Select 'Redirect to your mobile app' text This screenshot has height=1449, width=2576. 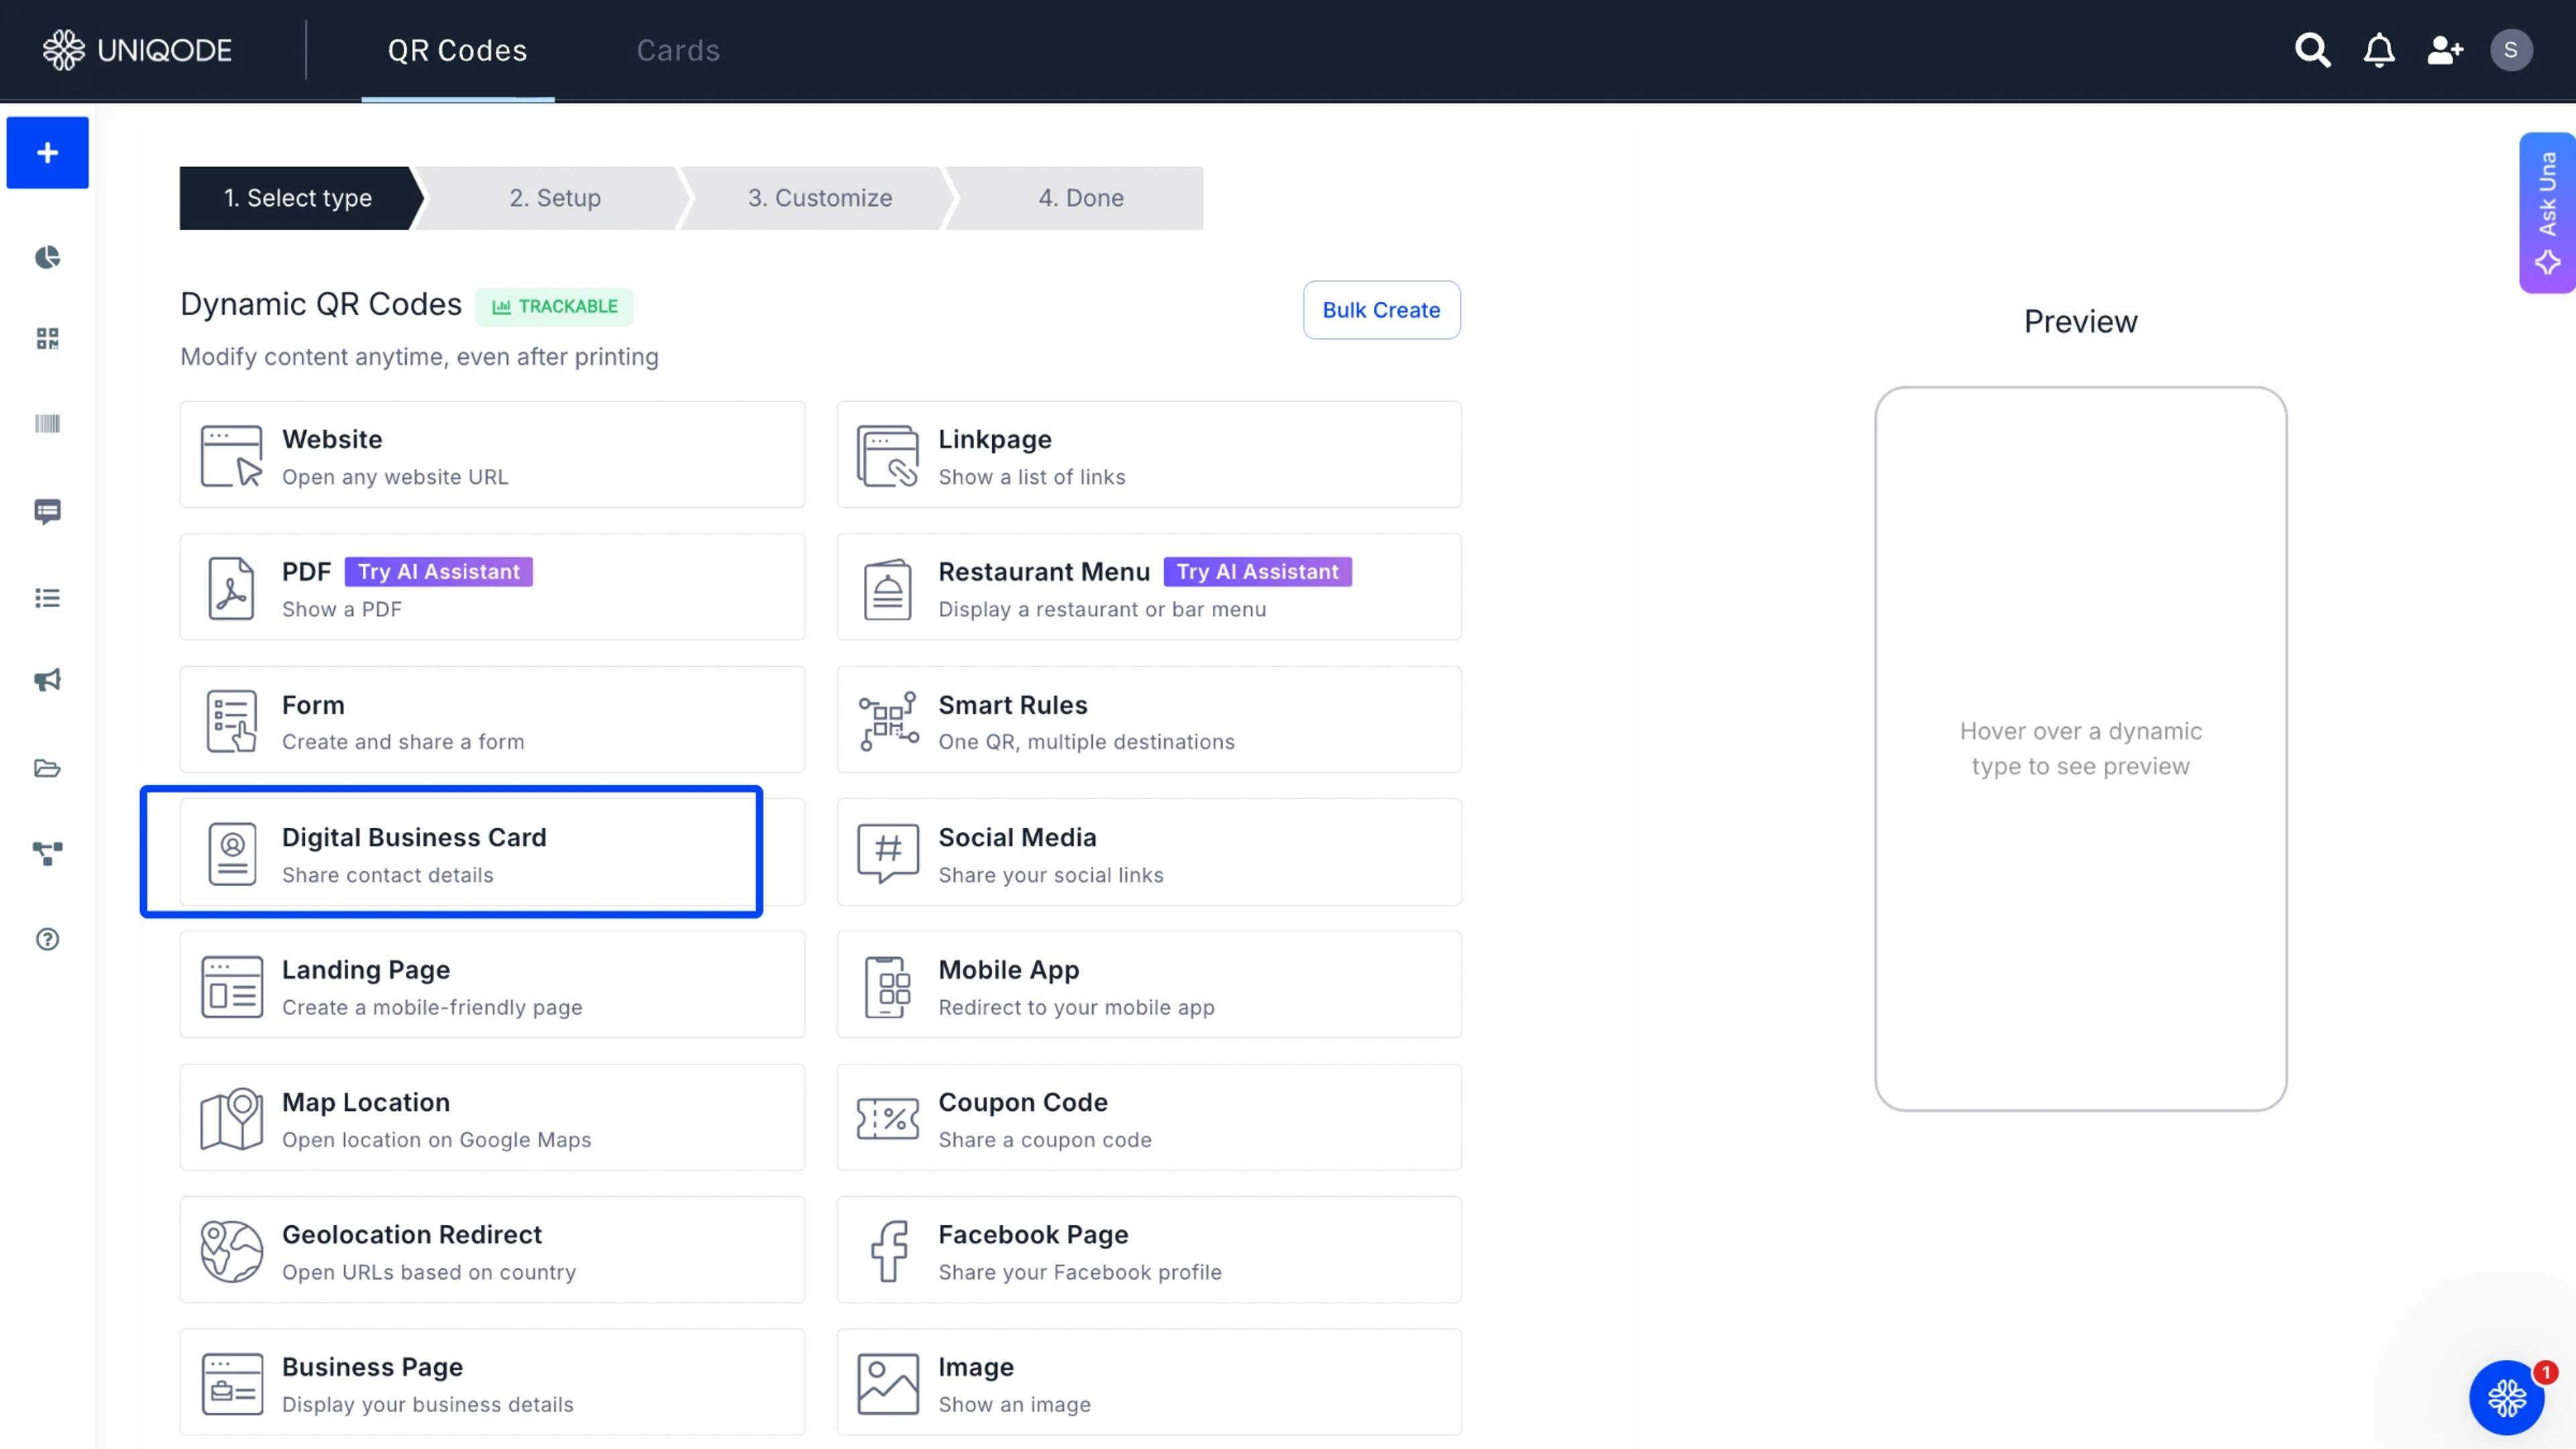1077,1007
